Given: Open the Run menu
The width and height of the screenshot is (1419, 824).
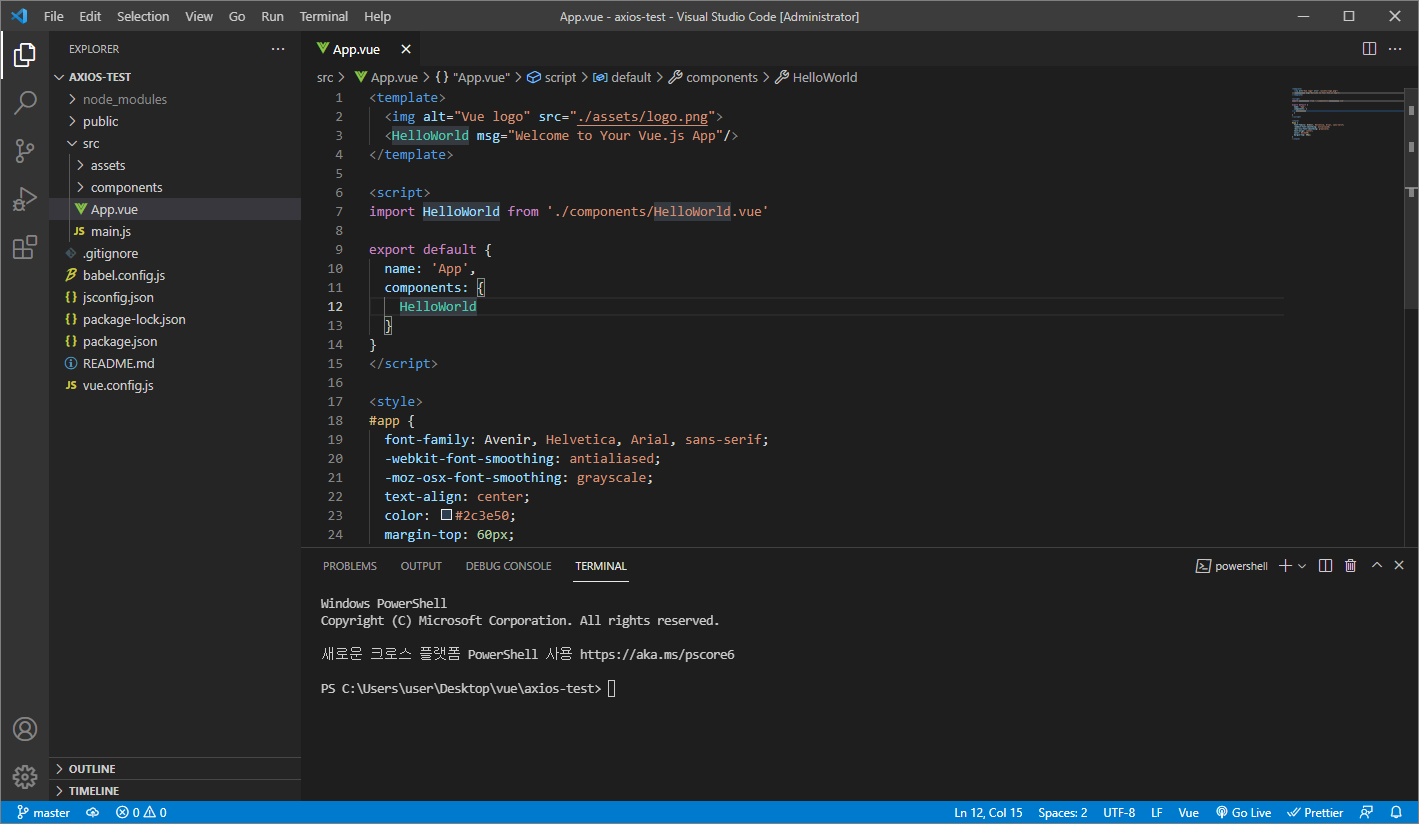Looking at the screenshot, I should [x=272, y=16].
